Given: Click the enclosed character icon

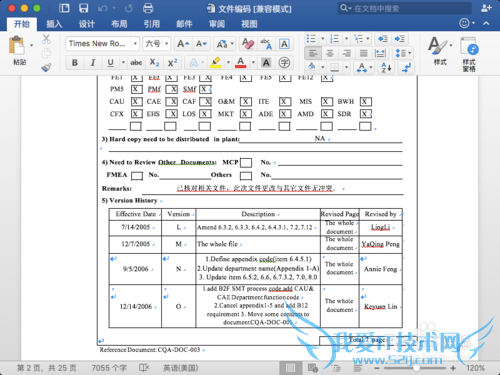Looking at the screenshot, I should coord(284,63).
